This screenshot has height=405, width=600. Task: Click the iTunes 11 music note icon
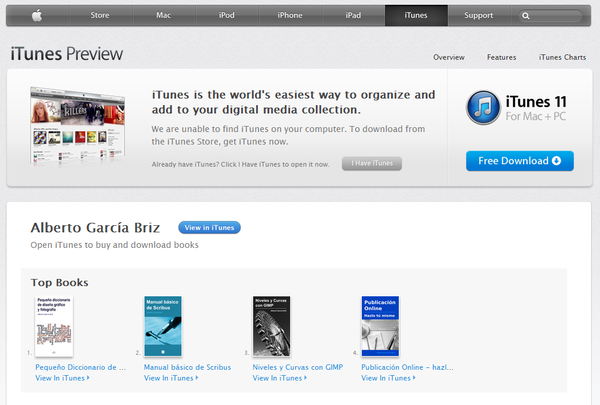point(483,108)
